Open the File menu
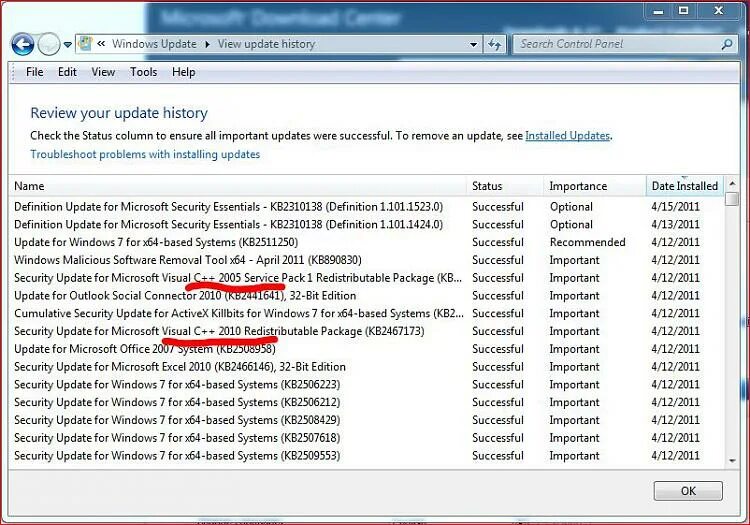 pos(34,72)
